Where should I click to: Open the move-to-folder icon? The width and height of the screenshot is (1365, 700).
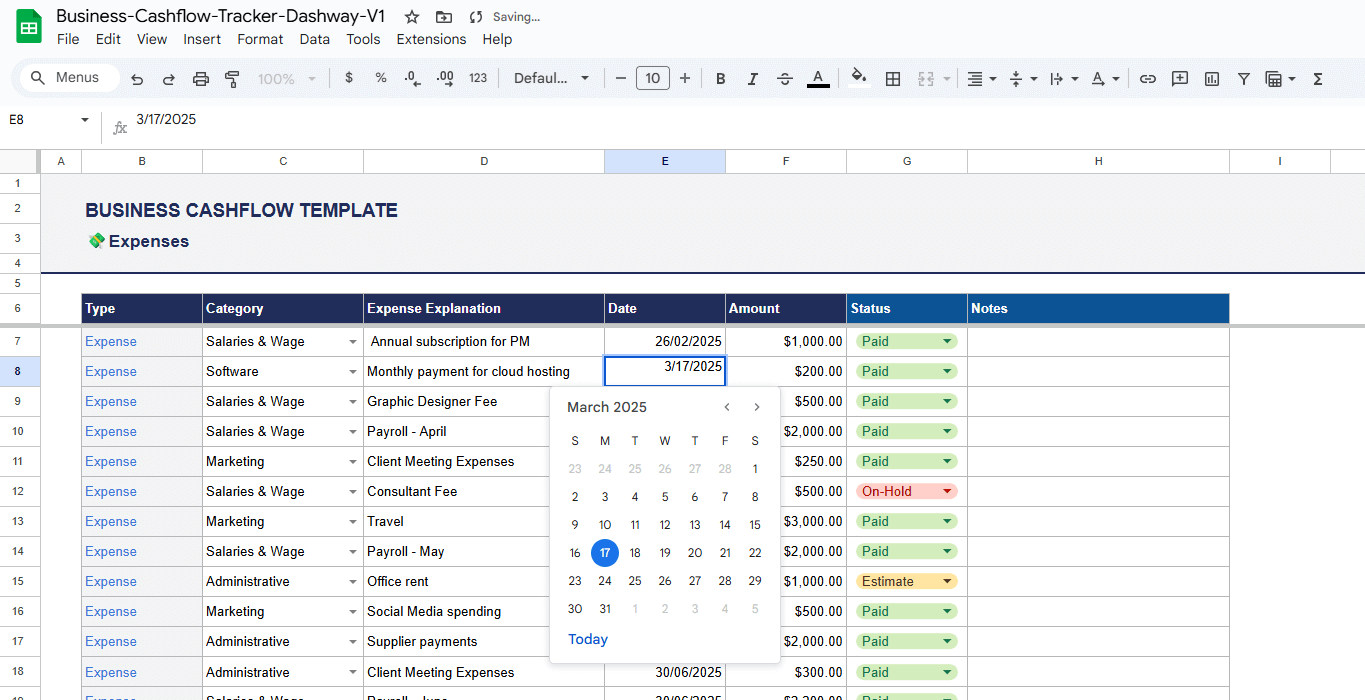click(444, 17)
